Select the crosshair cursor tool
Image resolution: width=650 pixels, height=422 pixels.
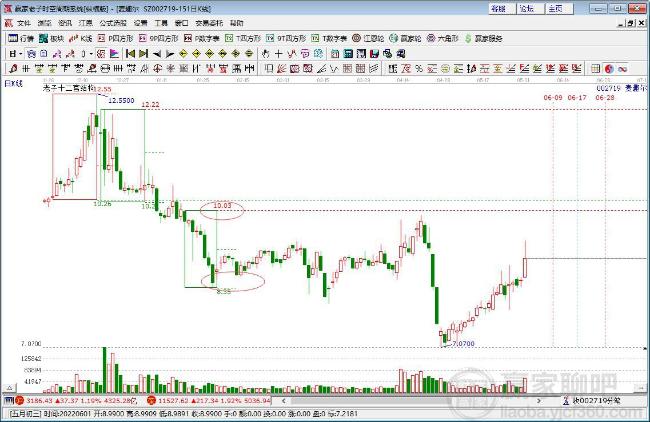pyautogui.click(x=279, y=53)
